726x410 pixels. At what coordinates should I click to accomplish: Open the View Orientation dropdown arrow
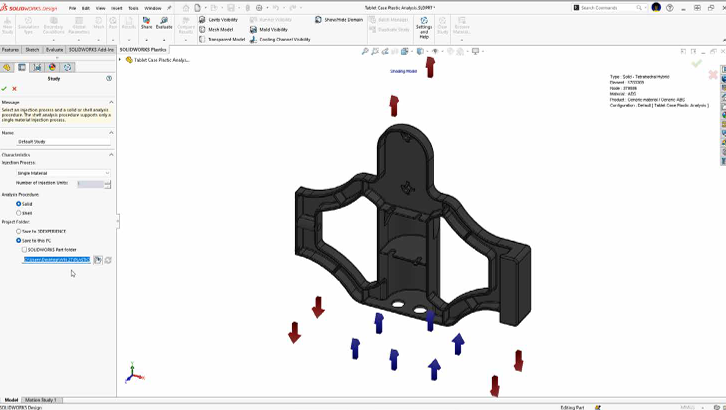410,51
